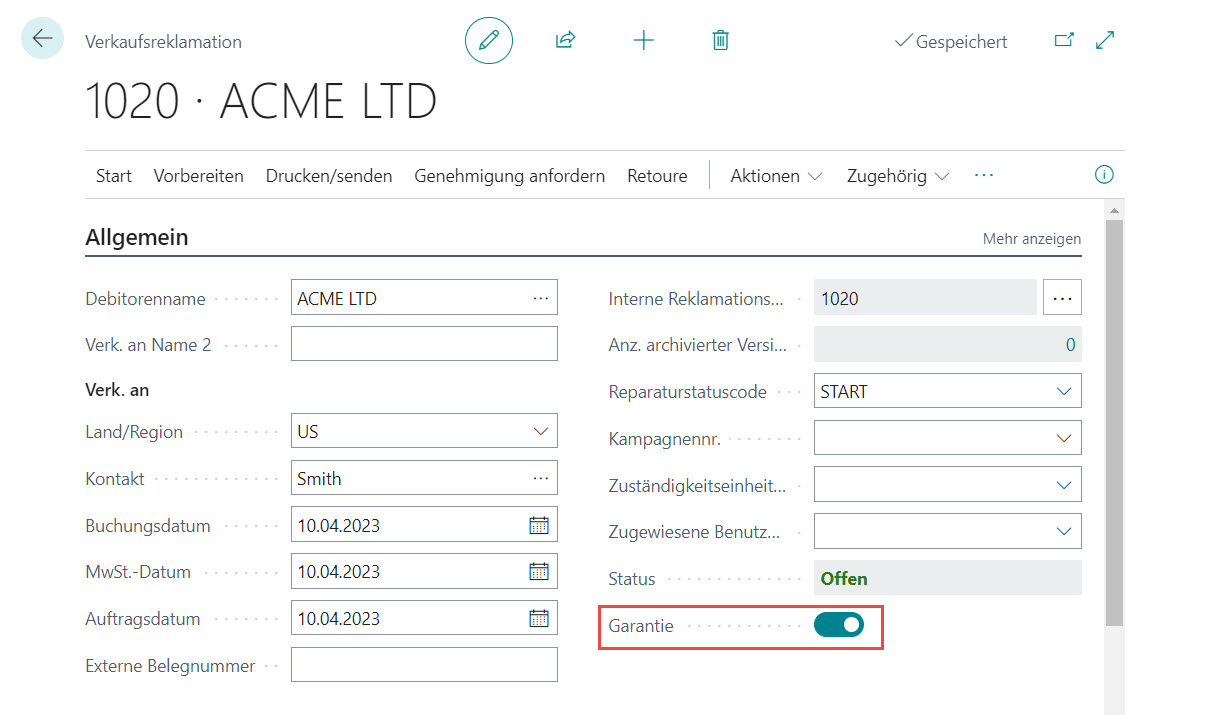This screenshot has height=715, width=1209.
Task: Click the Debitorenname lookup ellipsis button
Action: pyautogui.click(x=541, y=298)
